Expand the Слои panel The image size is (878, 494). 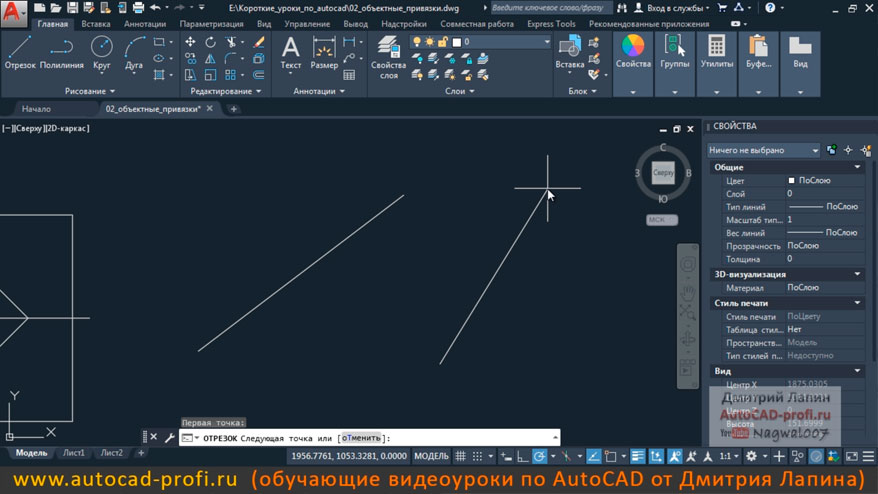[x=460, y=91]
